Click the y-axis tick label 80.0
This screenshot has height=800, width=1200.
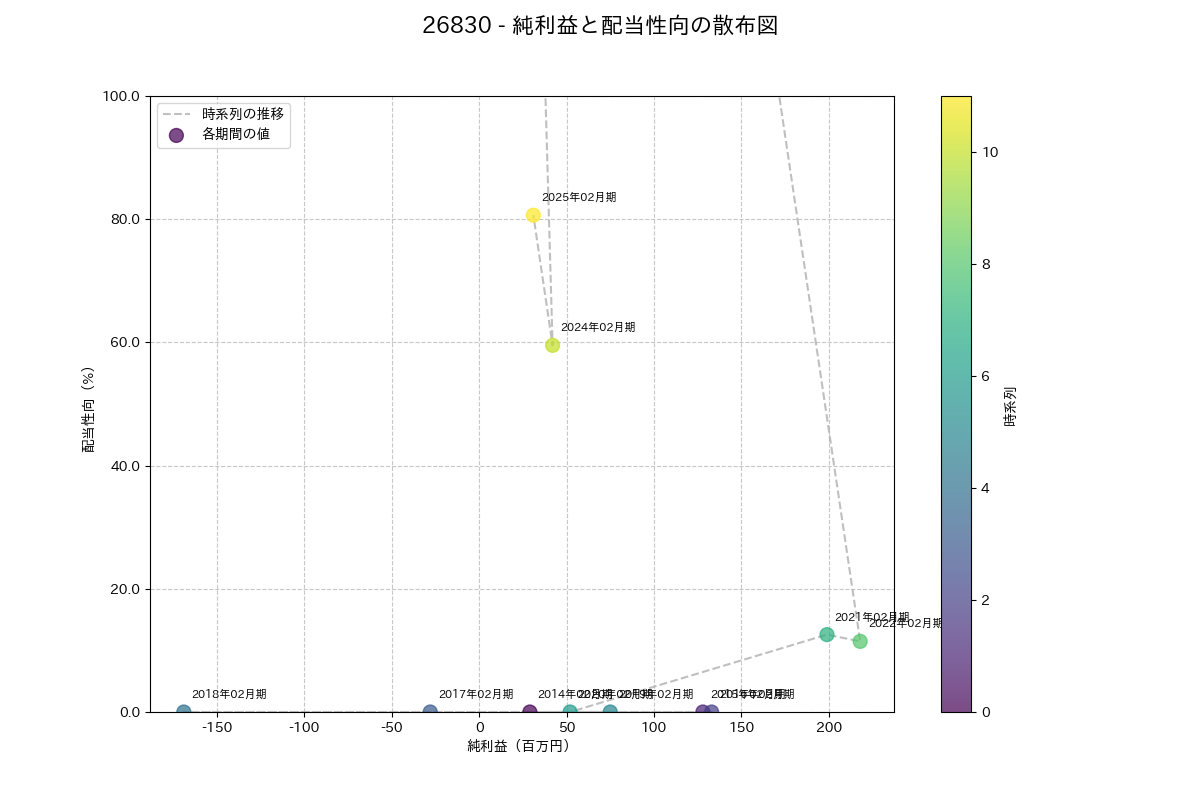pos(127,219)
